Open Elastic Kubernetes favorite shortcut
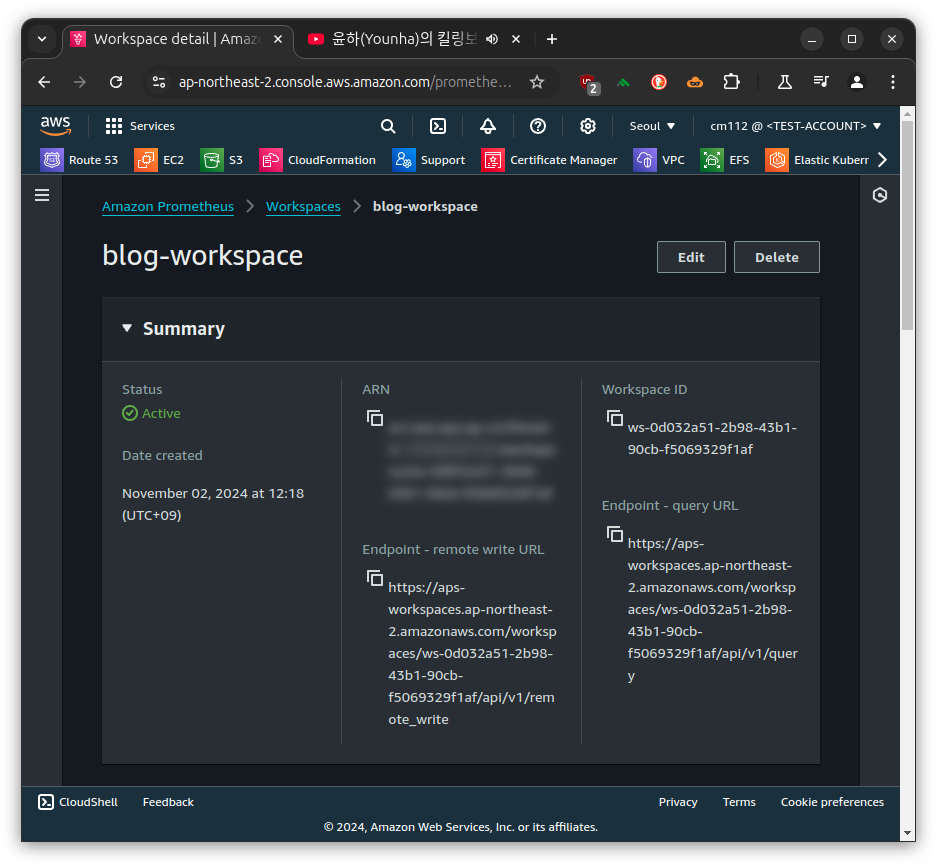937x866 pixels. click(x=817, y=160)
